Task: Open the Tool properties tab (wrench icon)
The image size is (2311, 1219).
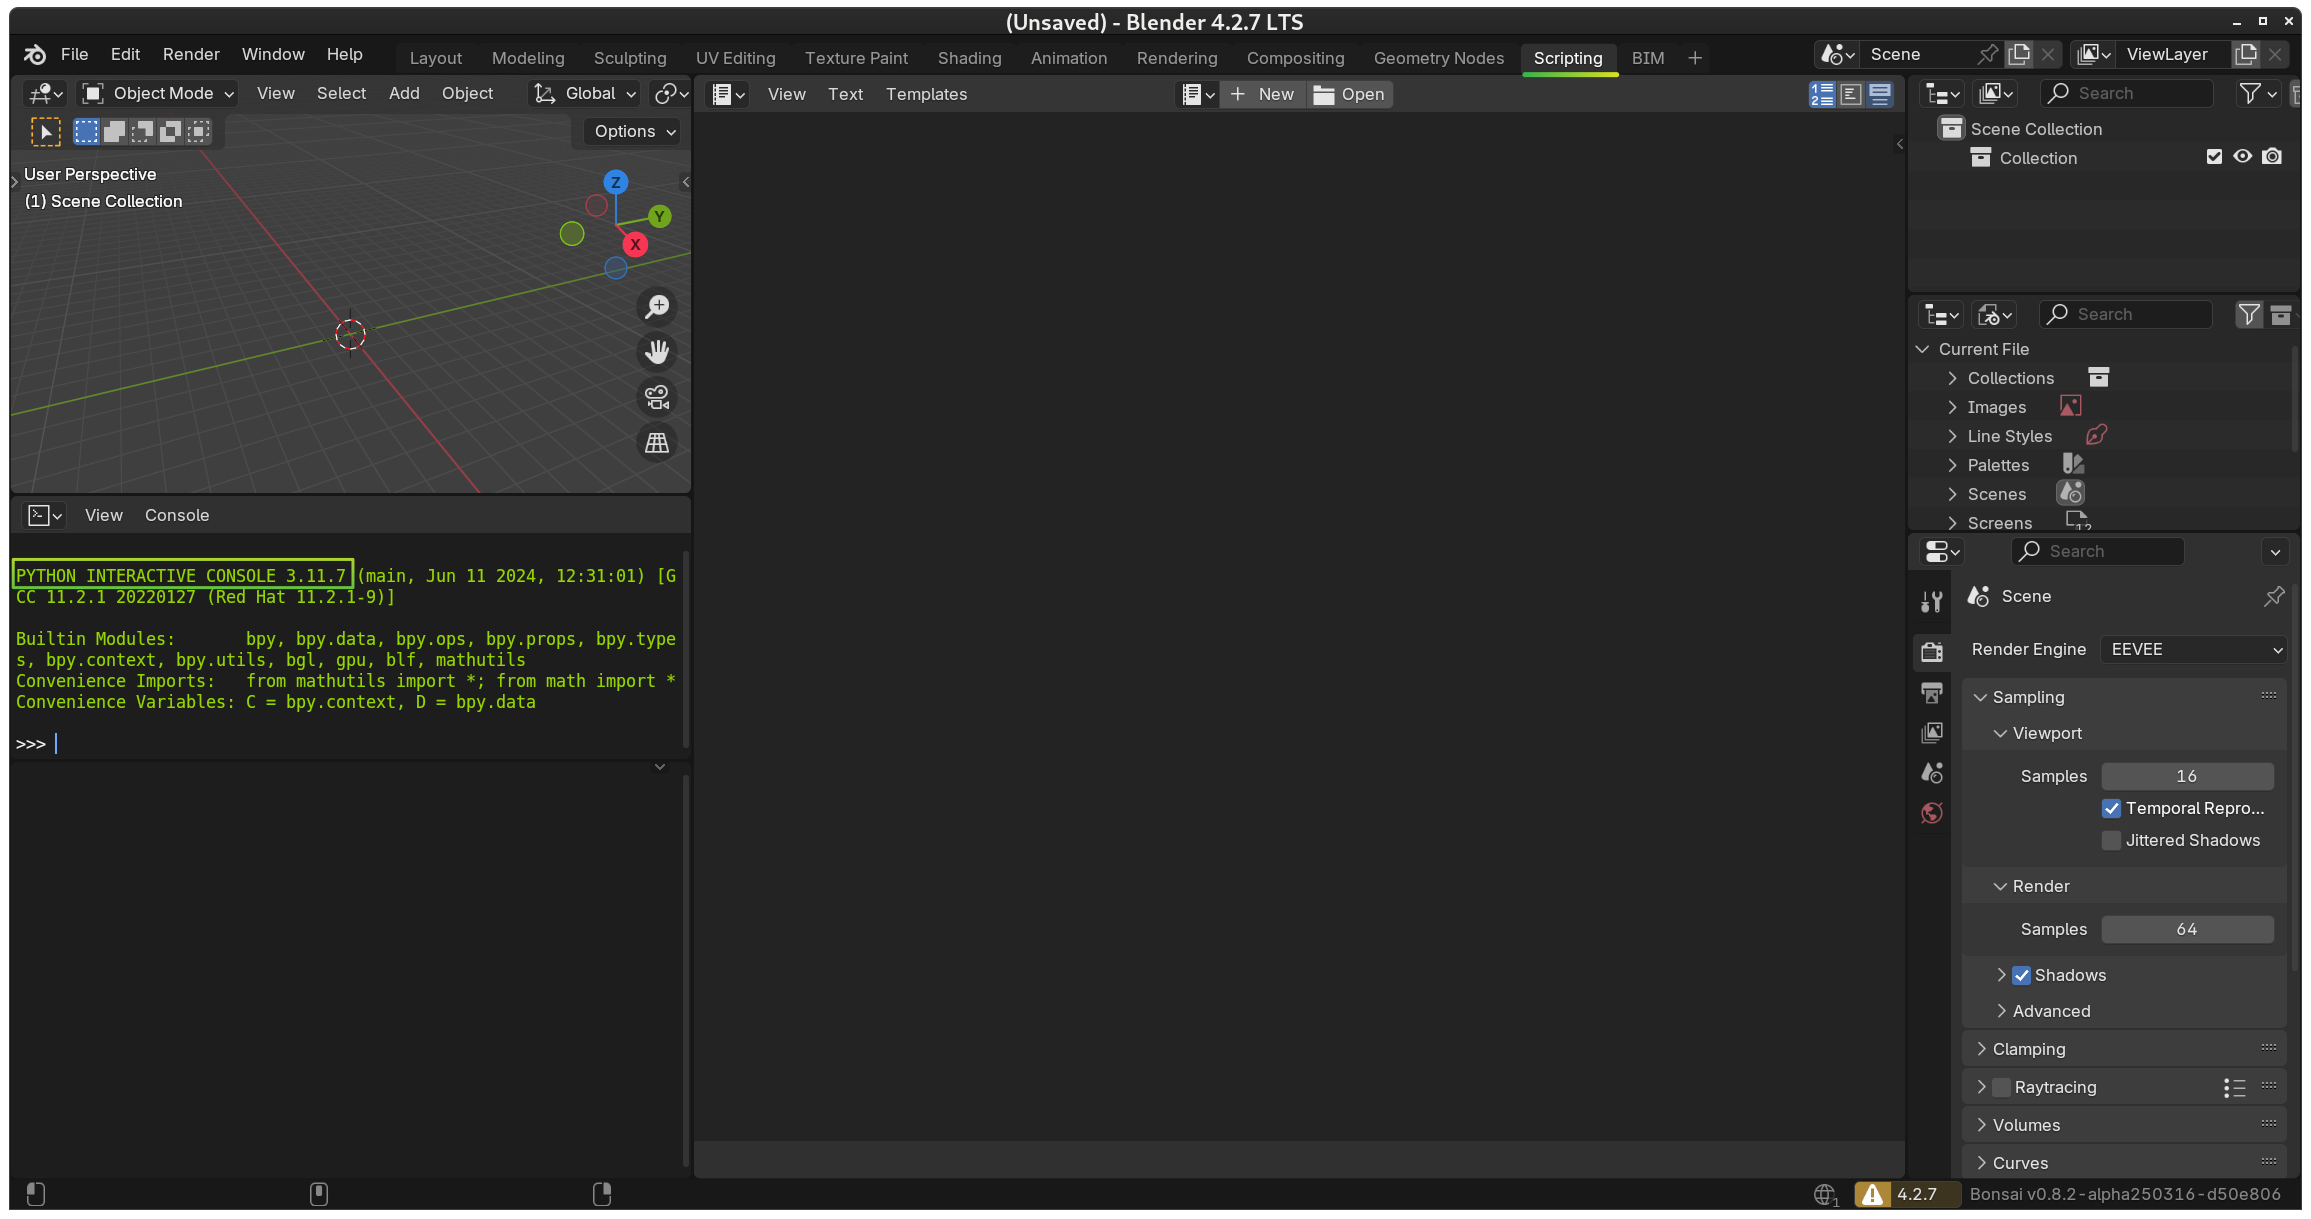Action: click(1932, 601)
